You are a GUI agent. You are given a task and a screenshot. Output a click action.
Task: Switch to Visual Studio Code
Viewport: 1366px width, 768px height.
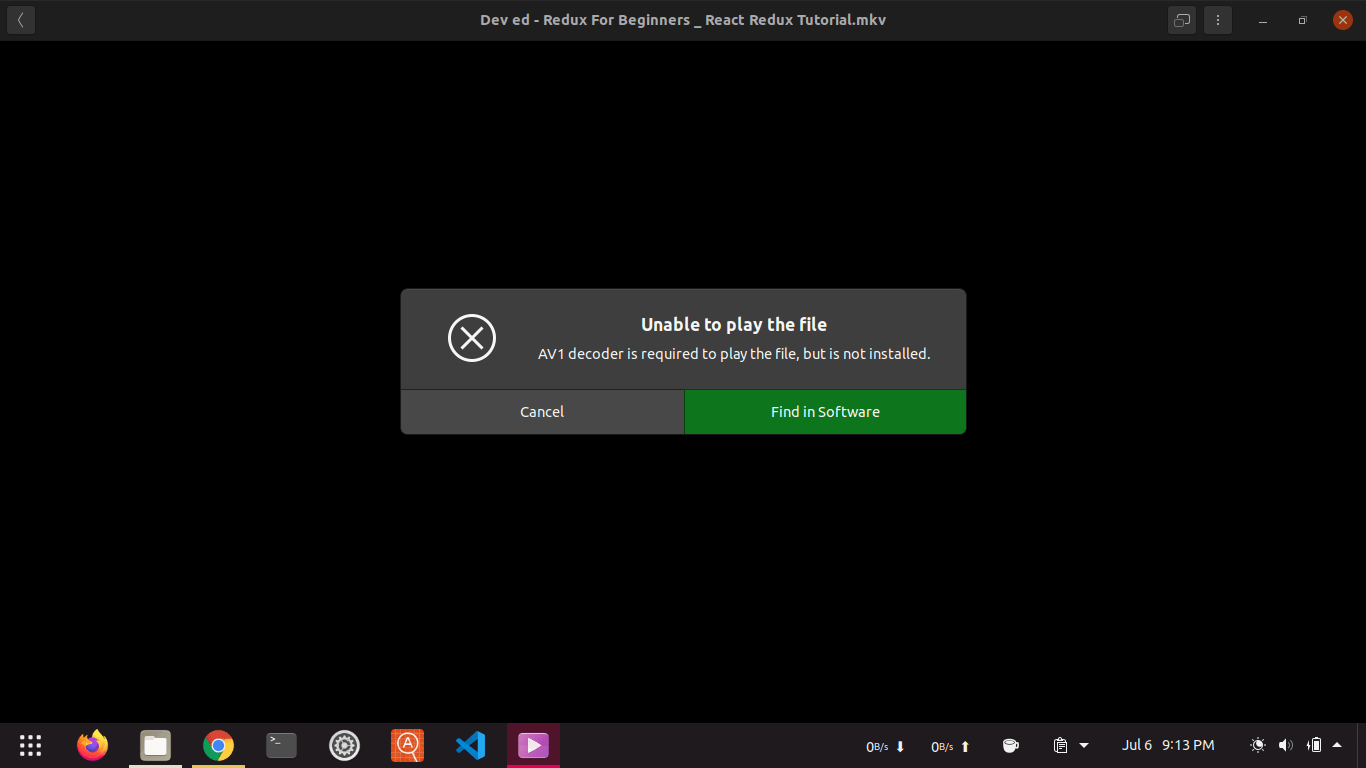coord(470,745)
